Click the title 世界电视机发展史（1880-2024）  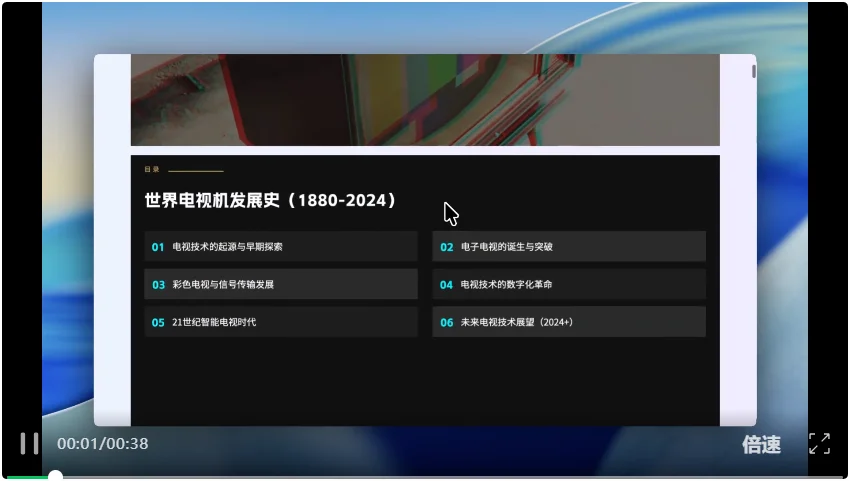(270, 200)
